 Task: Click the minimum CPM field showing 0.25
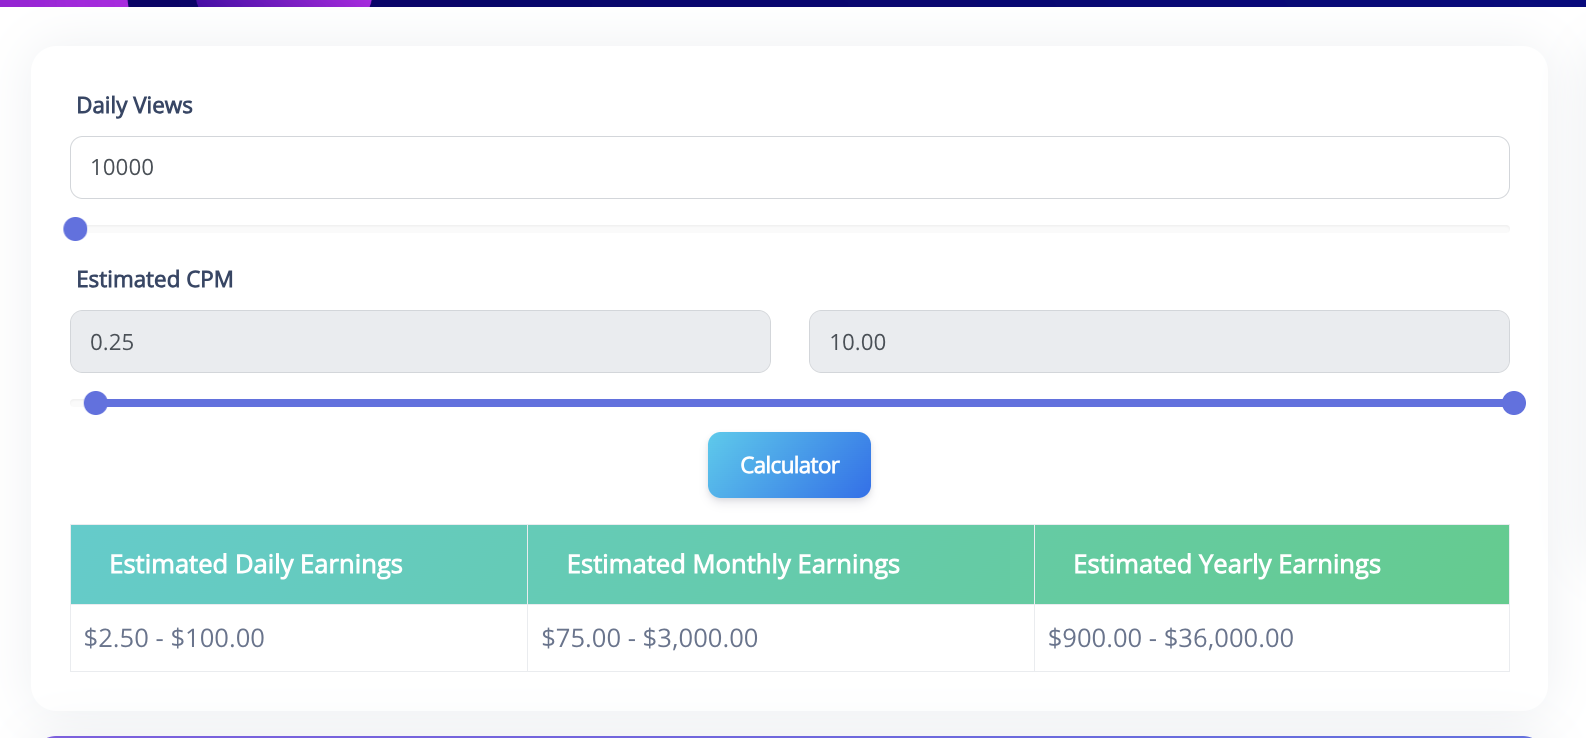[420, 342]
